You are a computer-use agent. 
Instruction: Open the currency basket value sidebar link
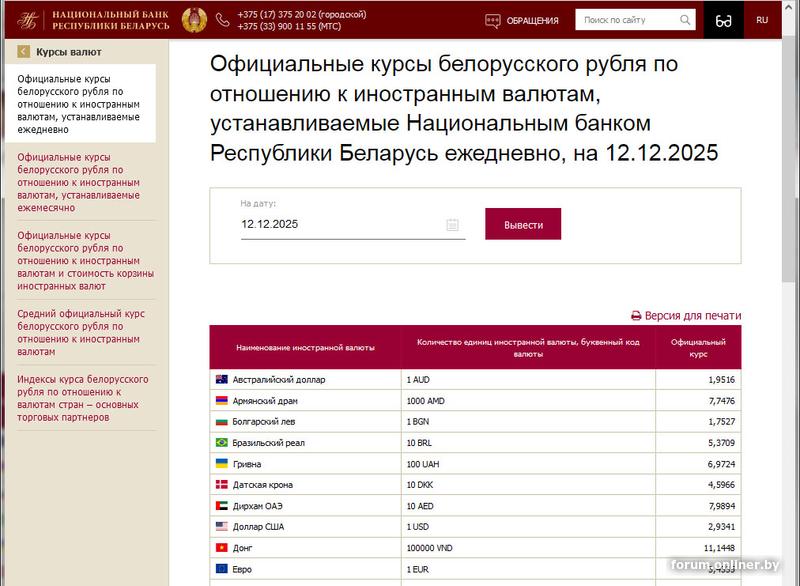click(85, 261)
